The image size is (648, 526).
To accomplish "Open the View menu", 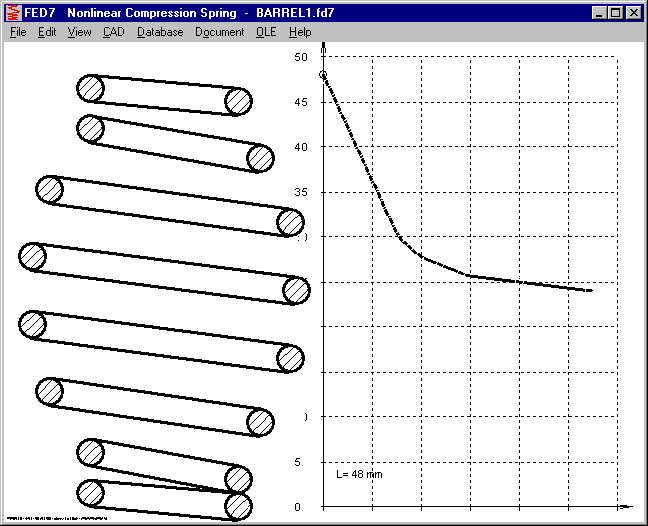I will pos(79,32).
